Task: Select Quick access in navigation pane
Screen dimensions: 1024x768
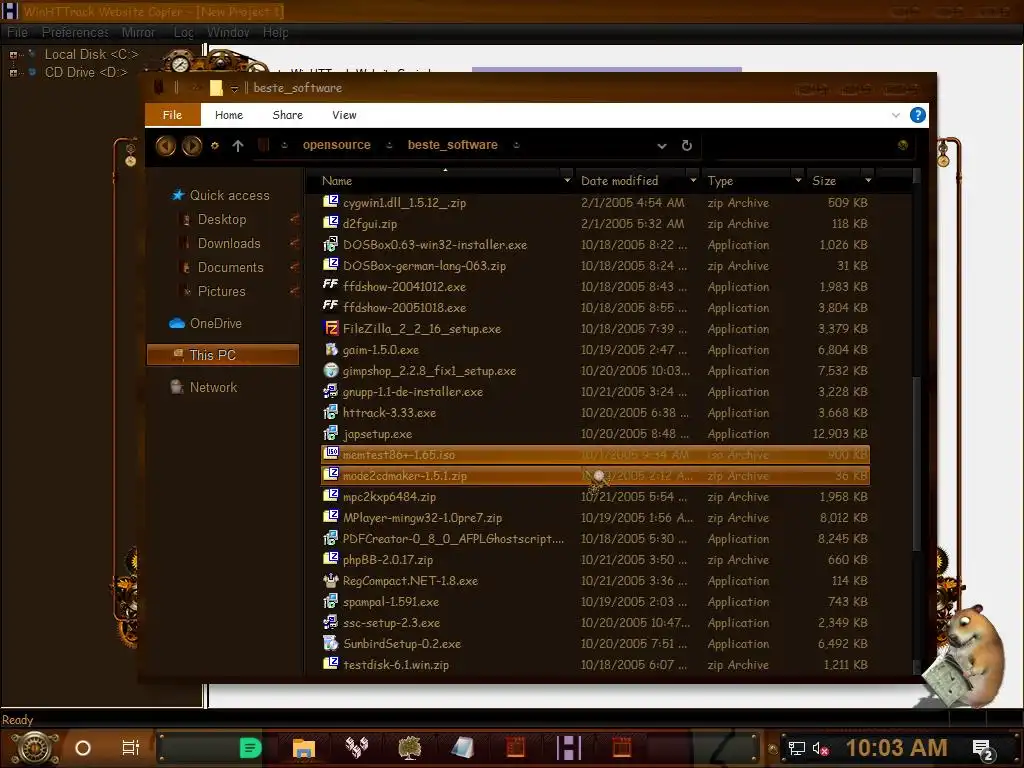Action: [x=229, y=195]
